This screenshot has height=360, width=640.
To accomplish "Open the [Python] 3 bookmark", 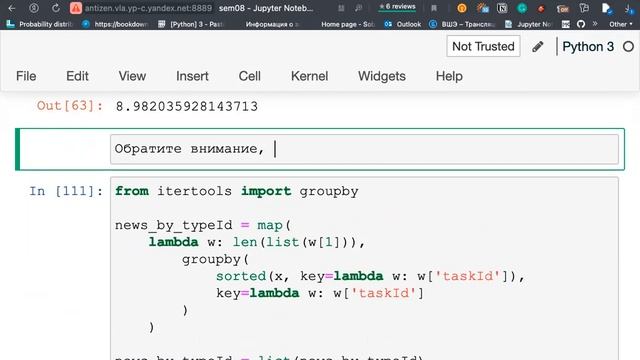I will click(191, 24).
